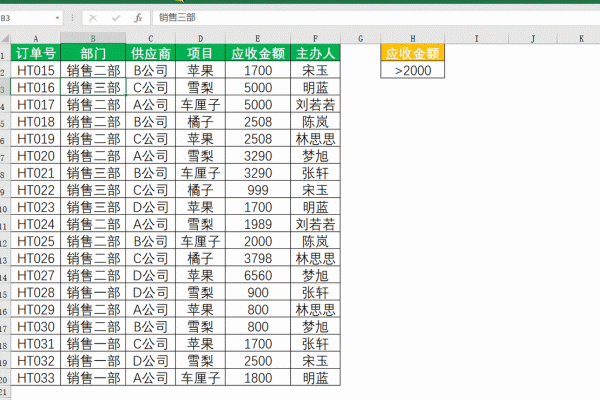This screenshot has height=400, width=600.
Task: Select column B header
Action: tap(93, 38)
